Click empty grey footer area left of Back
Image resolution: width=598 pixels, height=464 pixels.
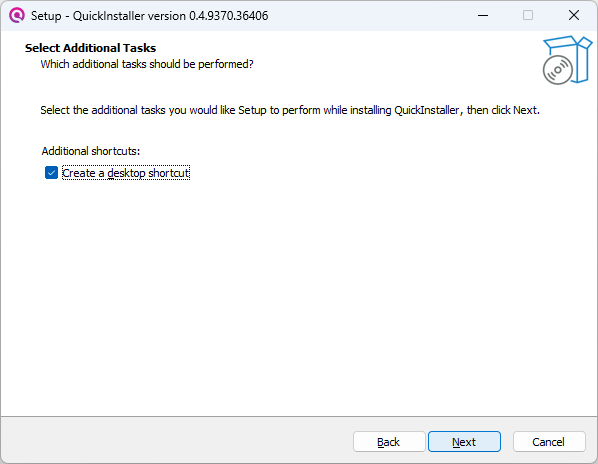pos(175,442)
